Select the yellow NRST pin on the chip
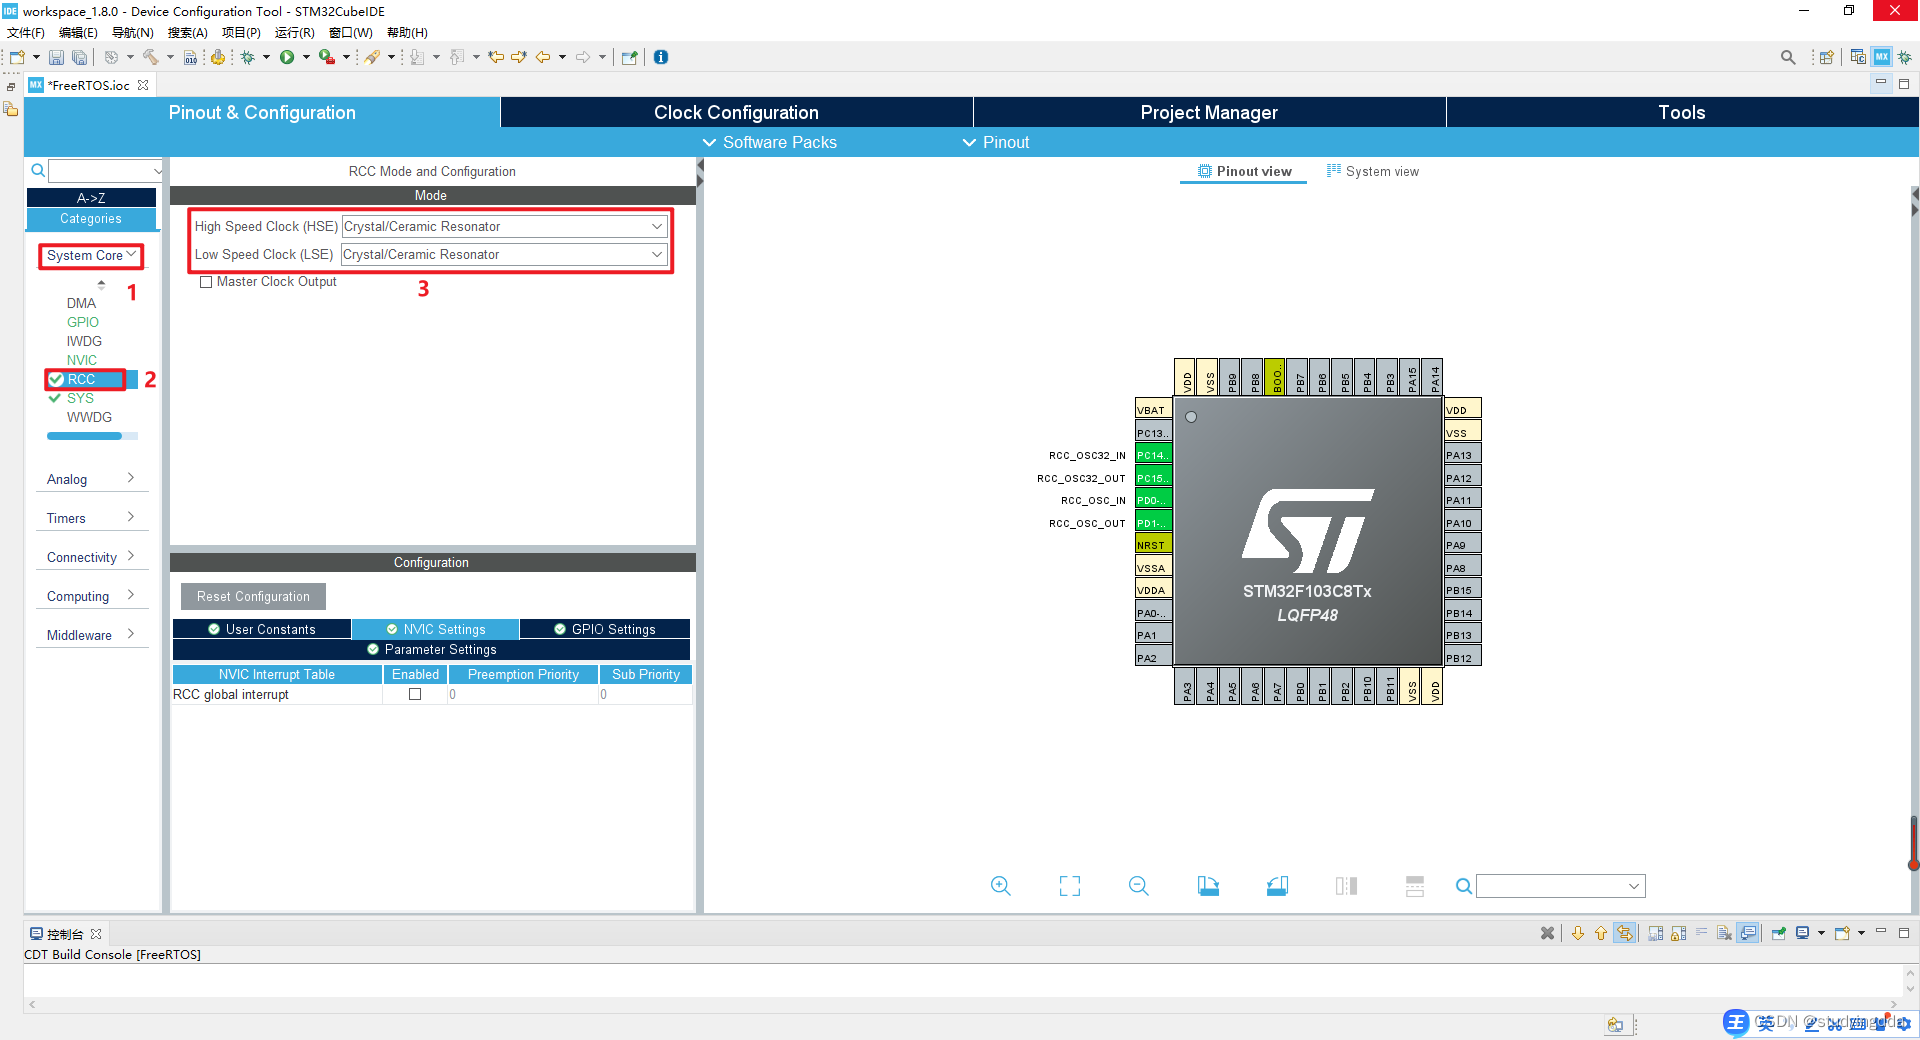 1153,545
